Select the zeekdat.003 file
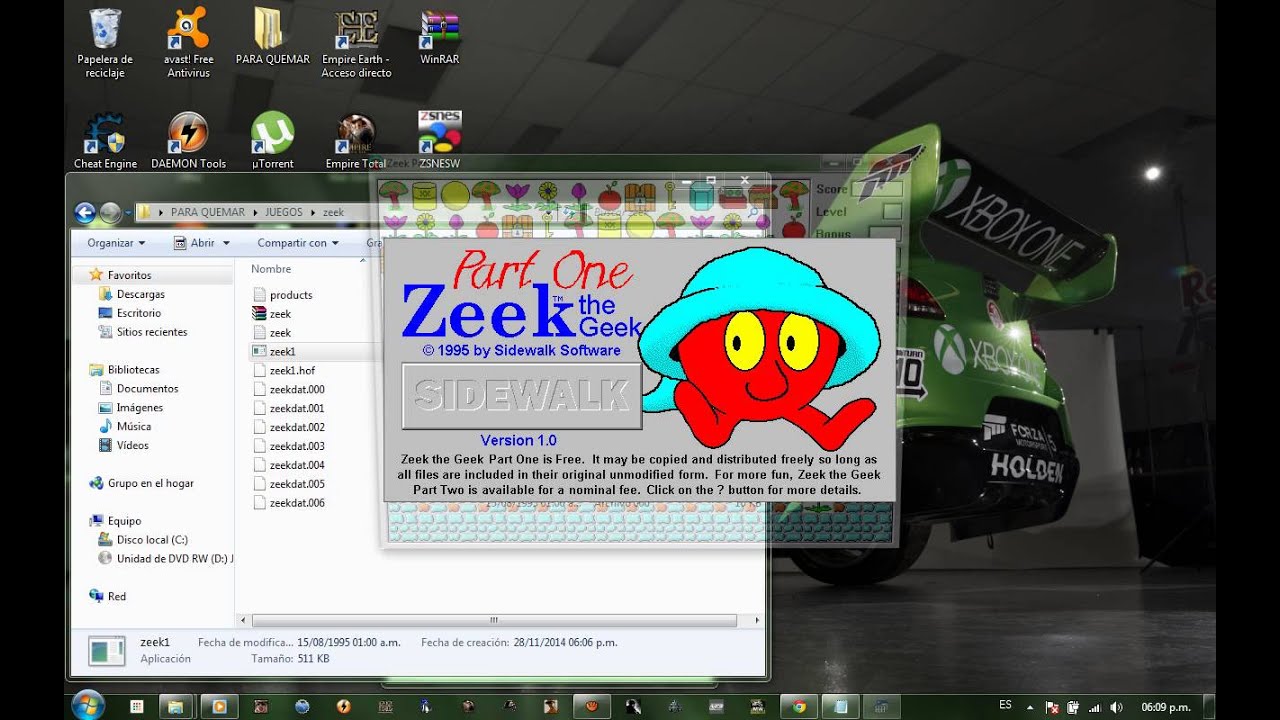The width and height of the screenshot is (1280, 720). pos(297,446)
